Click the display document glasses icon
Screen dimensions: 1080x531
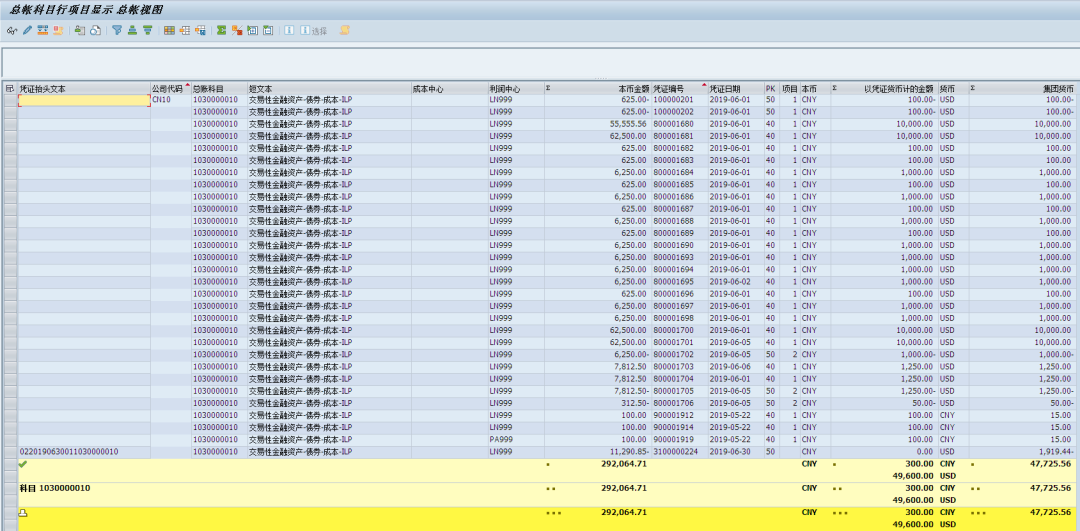point(12,30)
